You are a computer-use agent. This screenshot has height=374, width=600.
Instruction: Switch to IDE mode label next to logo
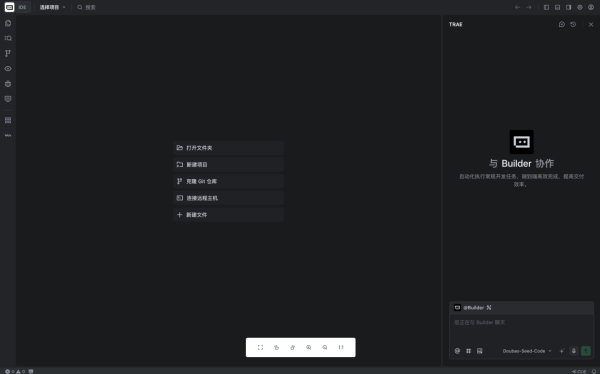click(23, 7)
